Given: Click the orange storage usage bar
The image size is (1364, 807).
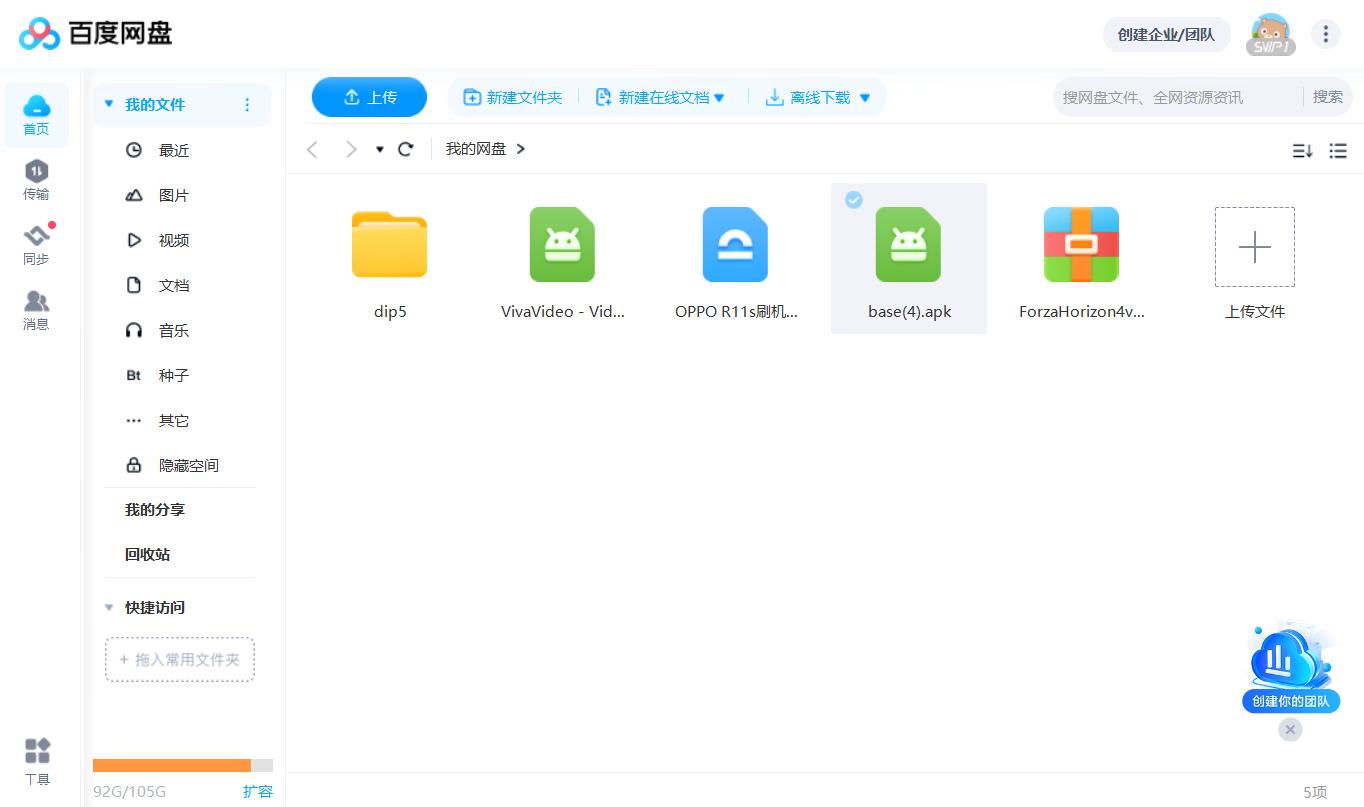Looking at the screenshot, I should coord(172,765).
